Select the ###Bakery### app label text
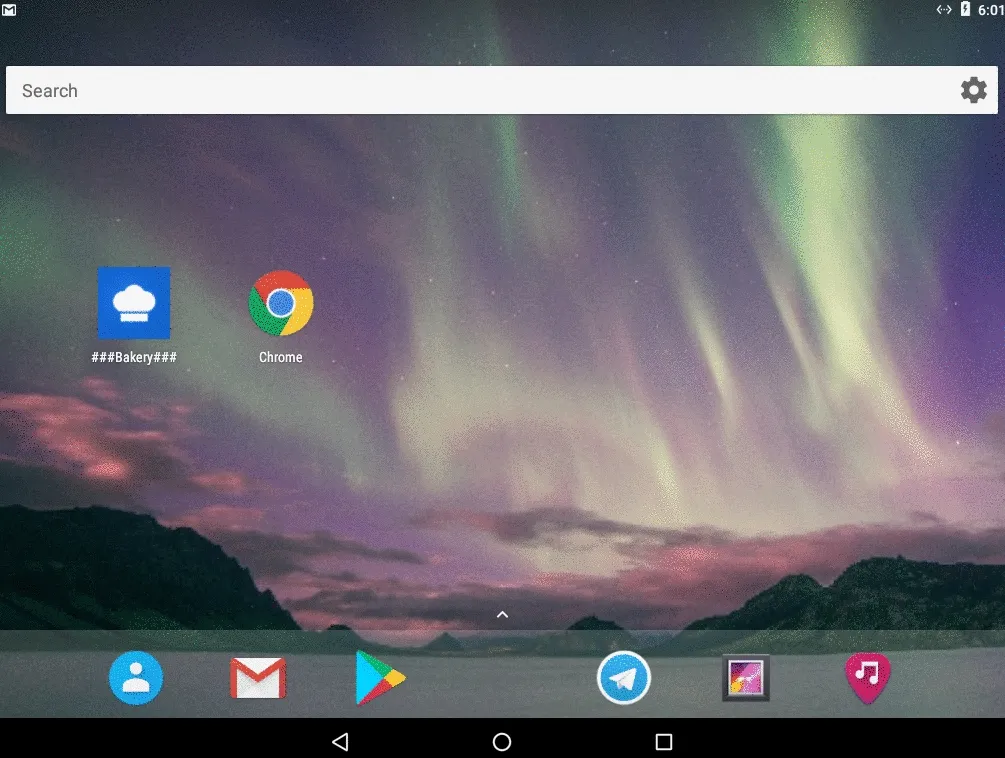This screenshot has height=758, width=1005. pyautogui.click(x=134, y=356)
